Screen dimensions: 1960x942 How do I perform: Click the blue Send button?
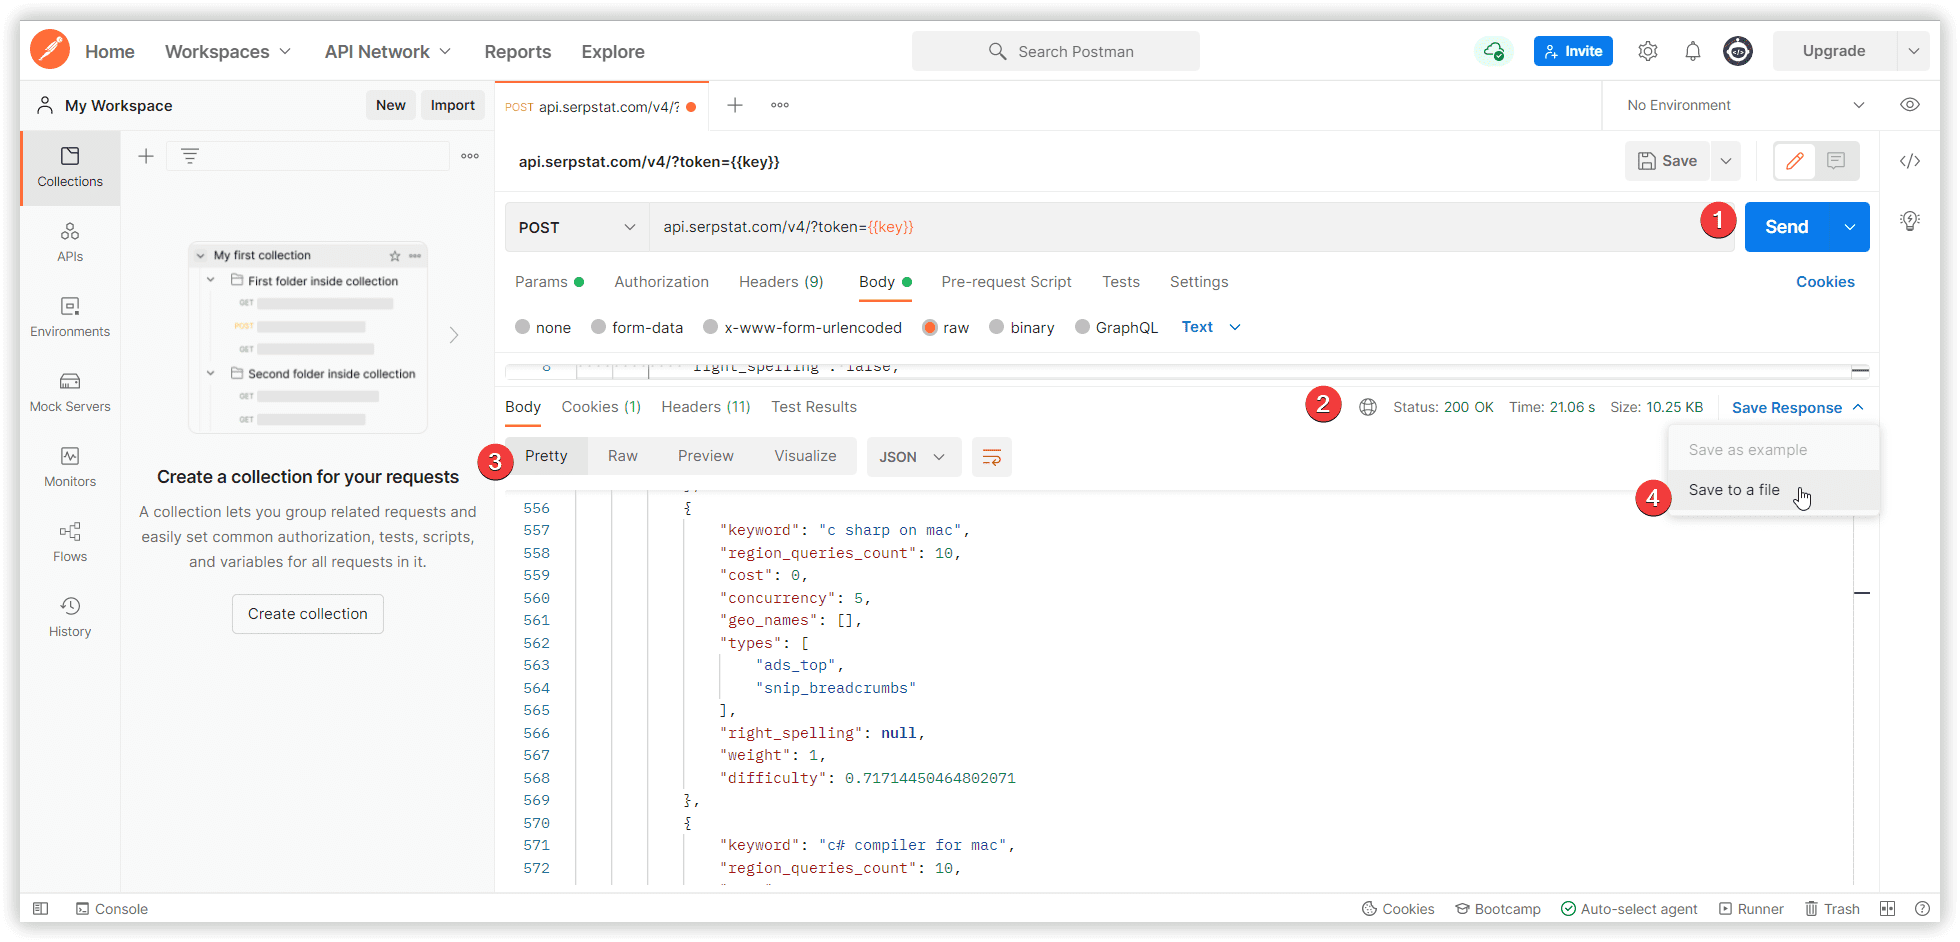[1787, 227]
